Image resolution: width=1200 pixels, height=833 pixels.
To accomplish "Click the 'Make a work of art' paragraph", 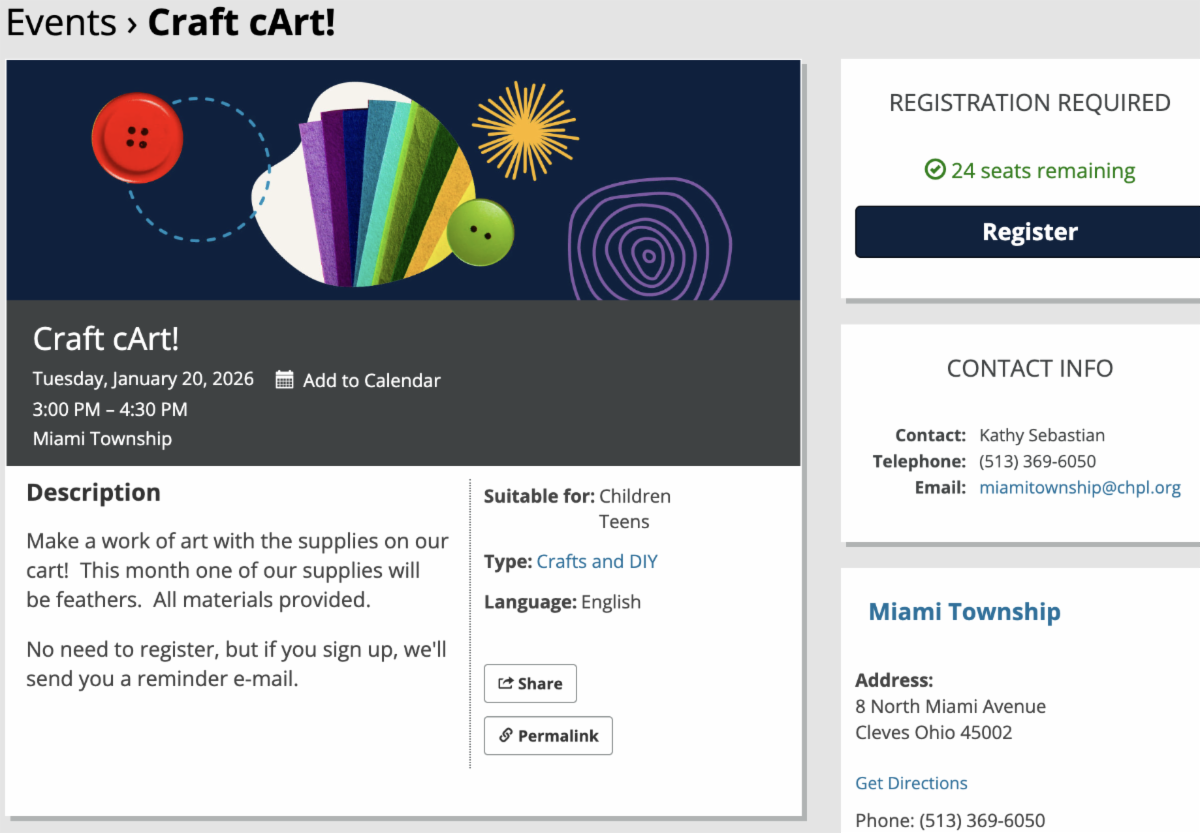I will pyautogui.click(x=237, y=570).
